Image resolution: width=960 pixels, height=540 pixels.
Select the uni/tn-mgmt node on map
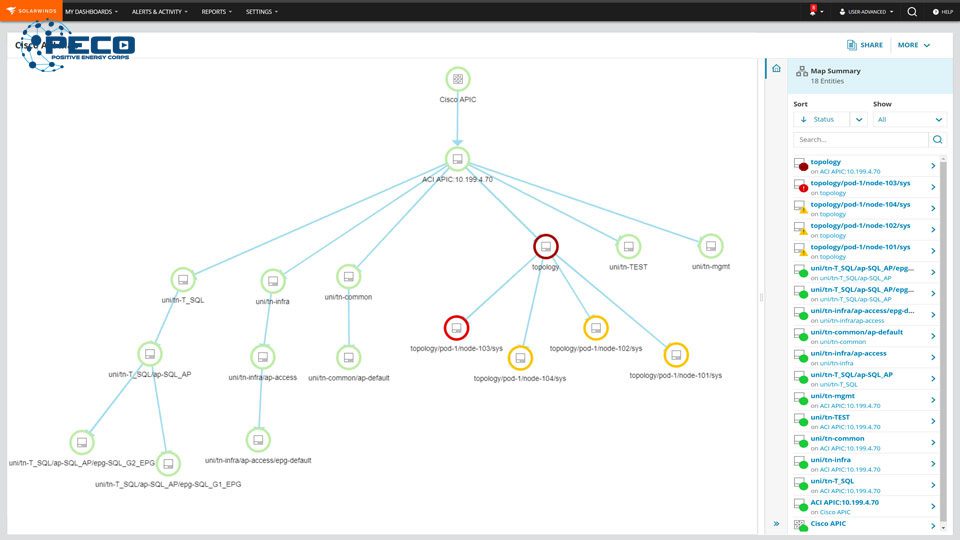[711, 246]
